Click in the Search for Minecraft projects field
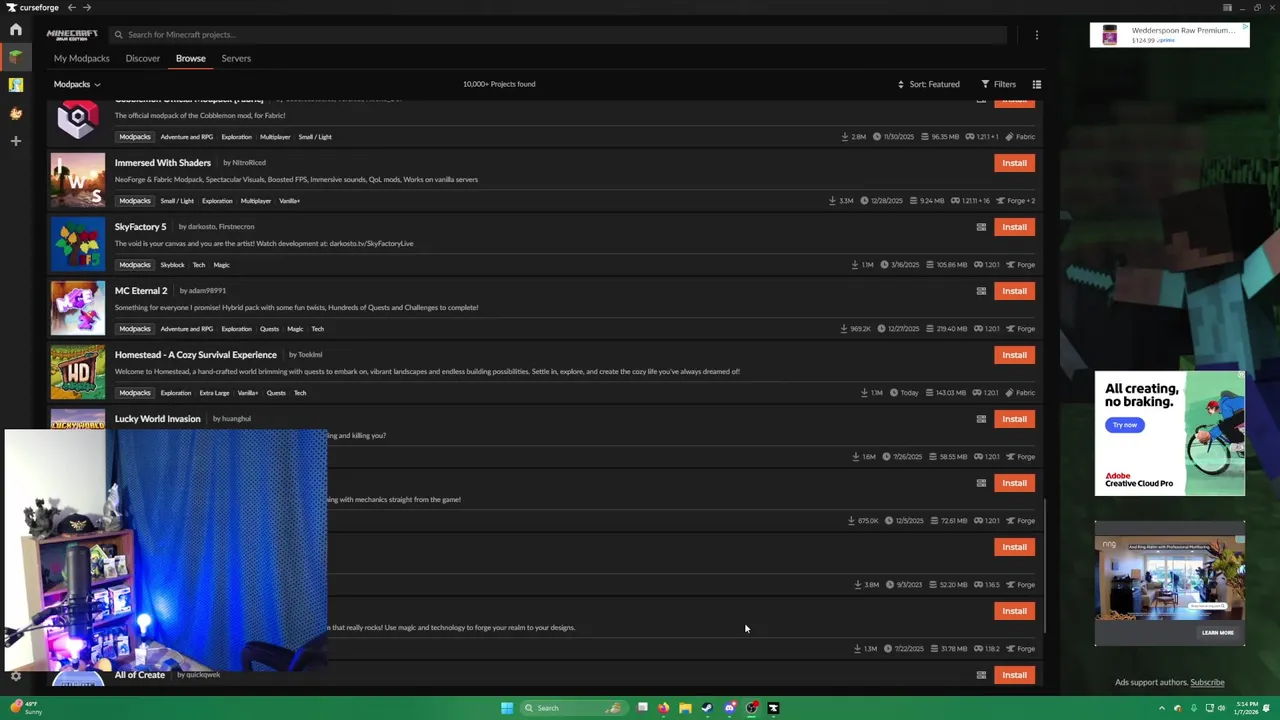The height and width of the screenshot is (720, 1280). click(x=558, y=35)
